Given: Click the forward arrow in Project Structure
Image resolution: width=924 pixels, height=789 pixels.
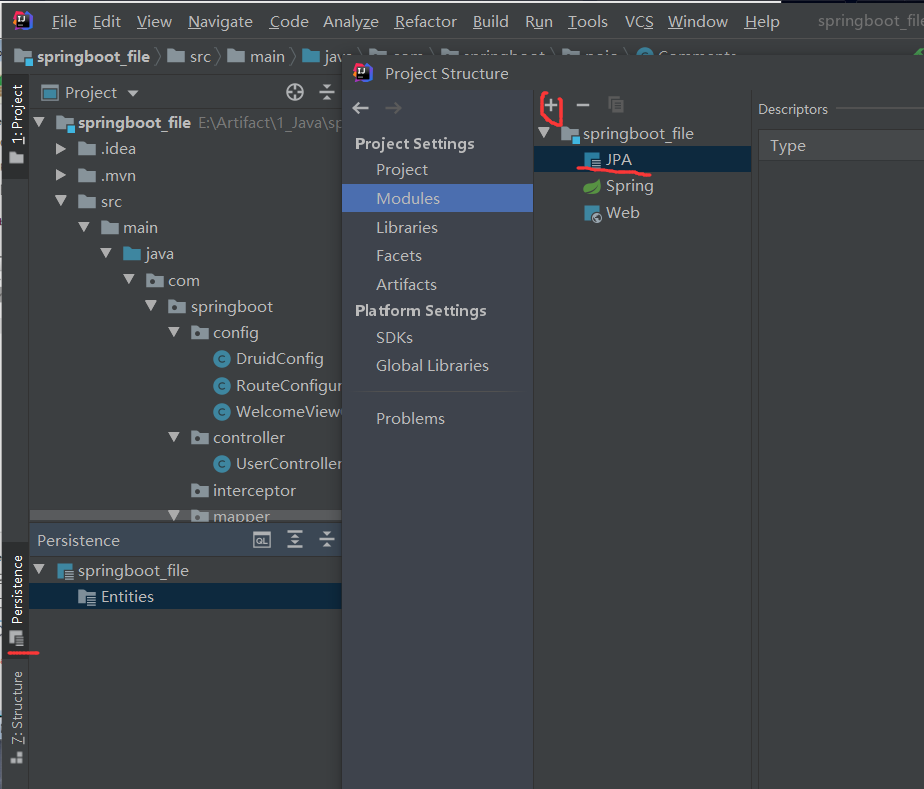Looking at the screenshot, I should click(394, 108).
